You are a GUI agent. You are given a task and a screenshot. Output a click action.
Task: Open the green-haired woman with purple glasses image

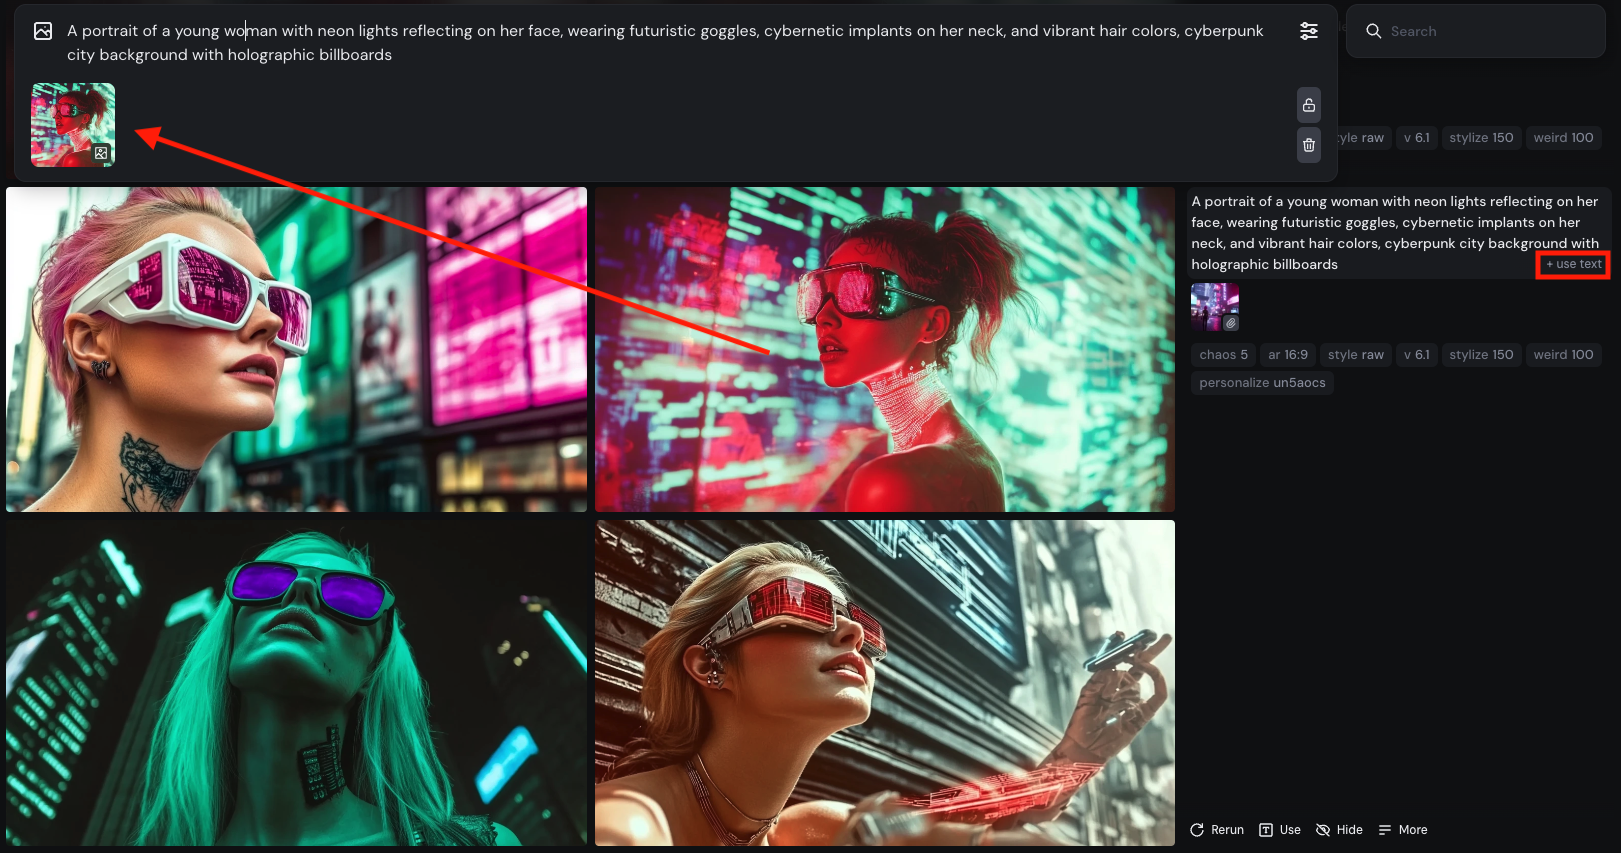click(x=296, y=682)
